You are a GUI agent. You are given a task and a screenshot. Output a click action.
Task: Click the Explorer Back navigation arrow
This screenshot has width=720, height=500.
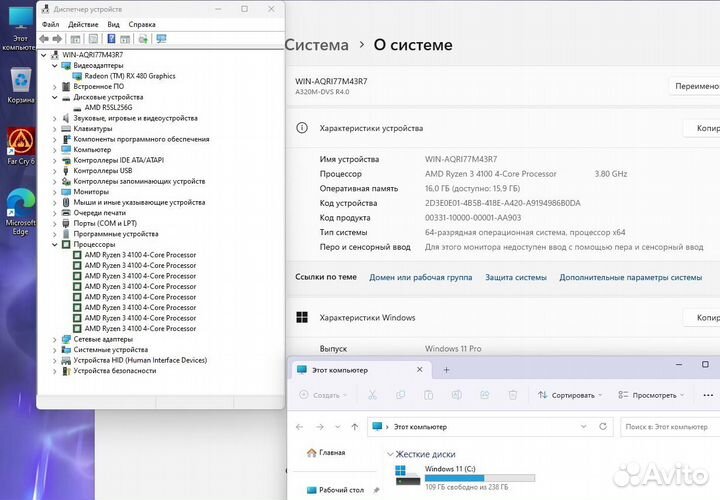(x=299, y=427)
